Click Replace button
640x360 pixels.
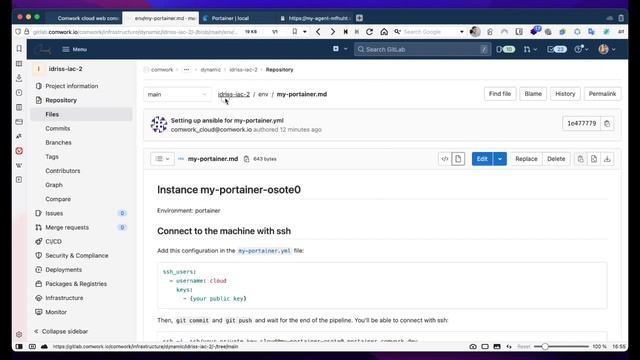tap(526, 159)
